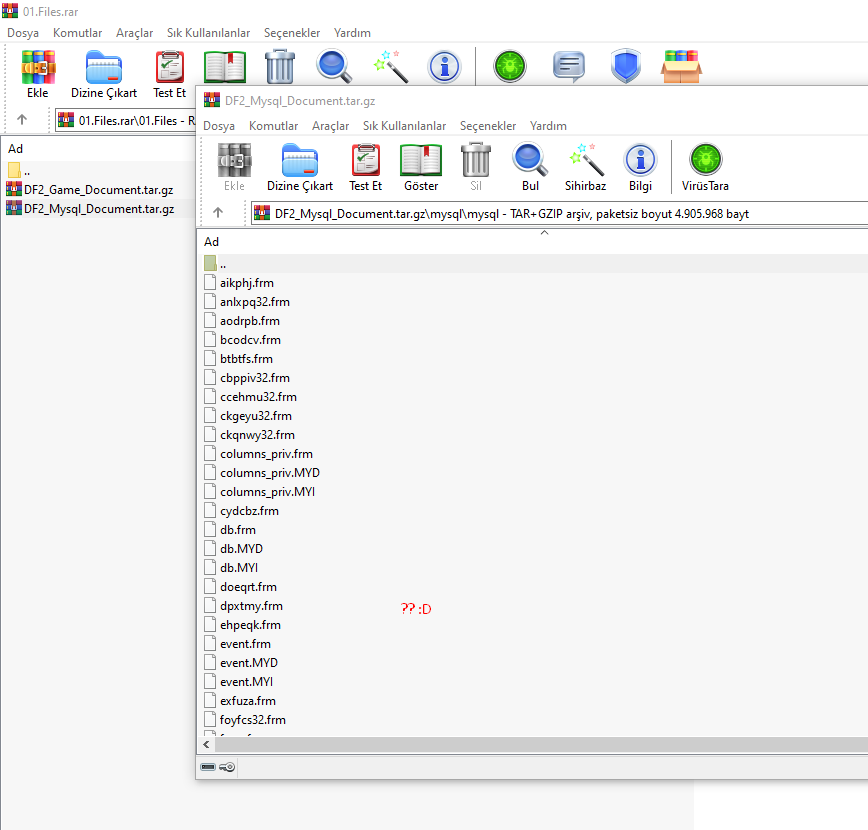Viewport: 868px width, 830px height.
Task: Select ckqnwy32.frm file
Action: (249, 435)
